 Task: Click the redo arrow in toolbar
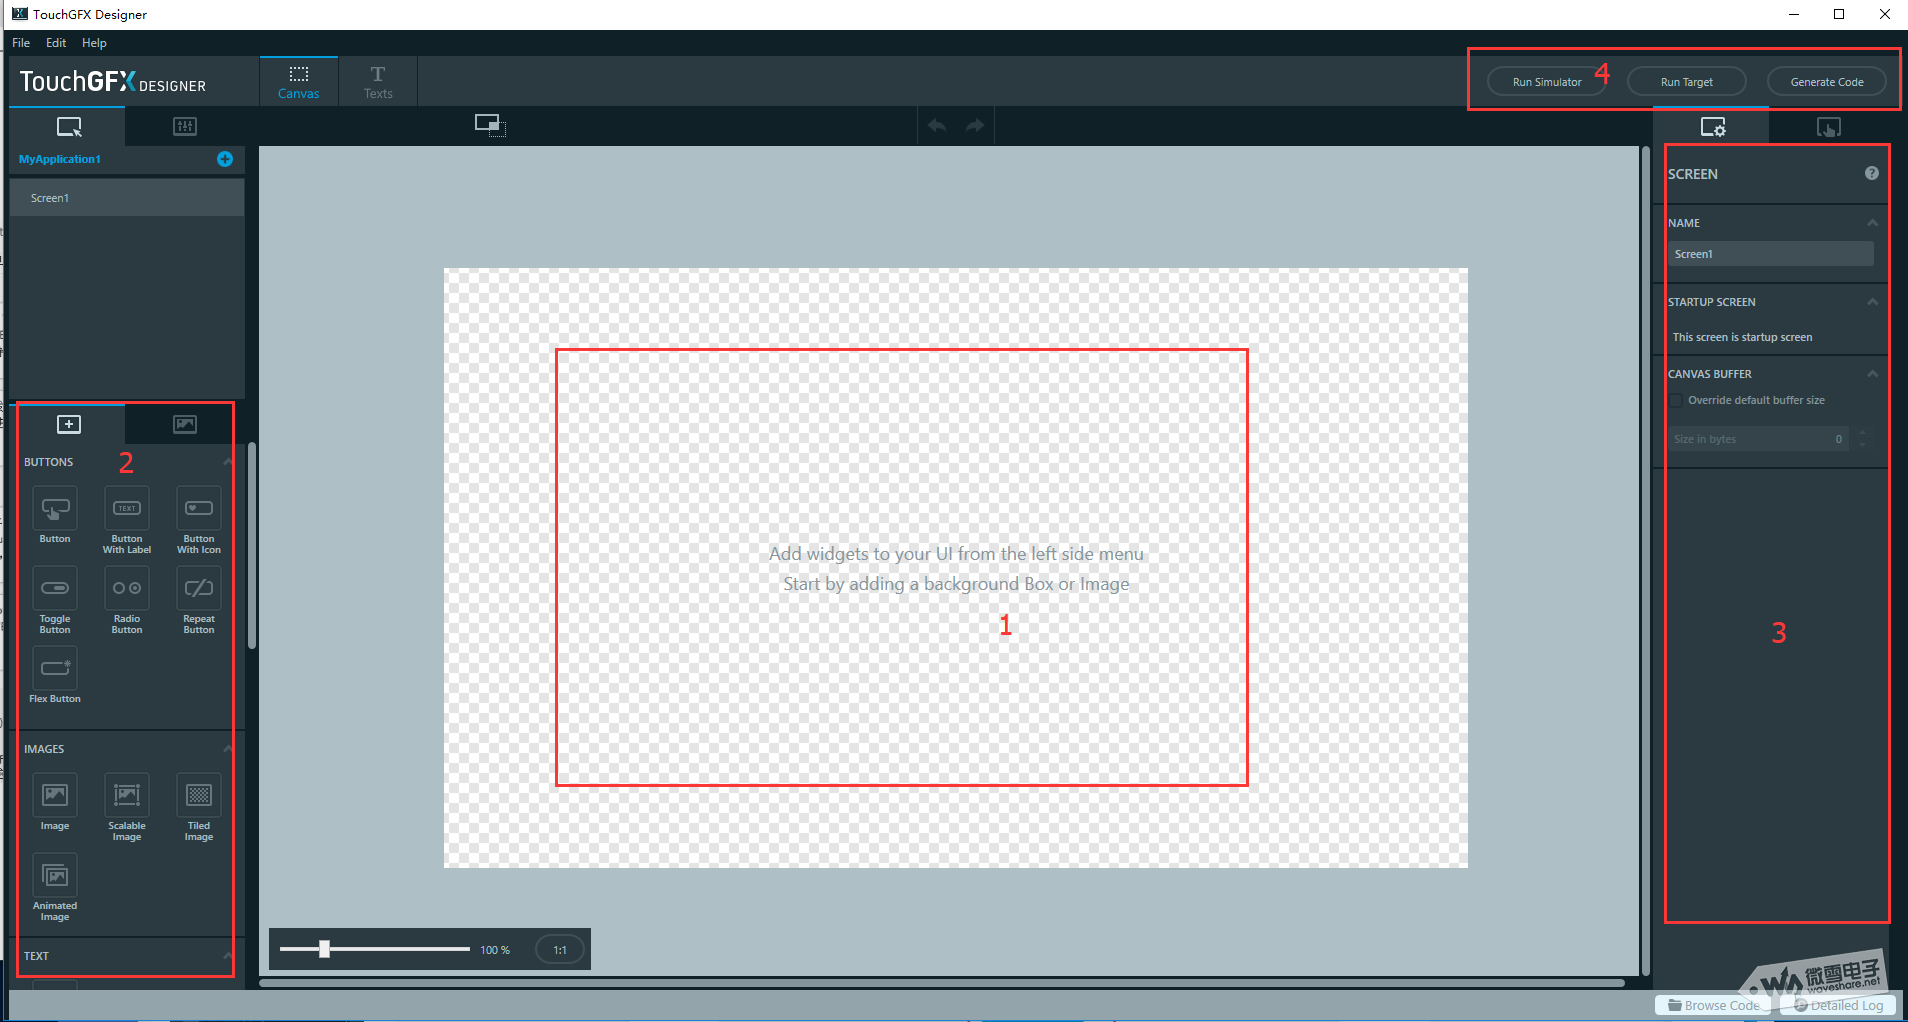click(975, 126)
